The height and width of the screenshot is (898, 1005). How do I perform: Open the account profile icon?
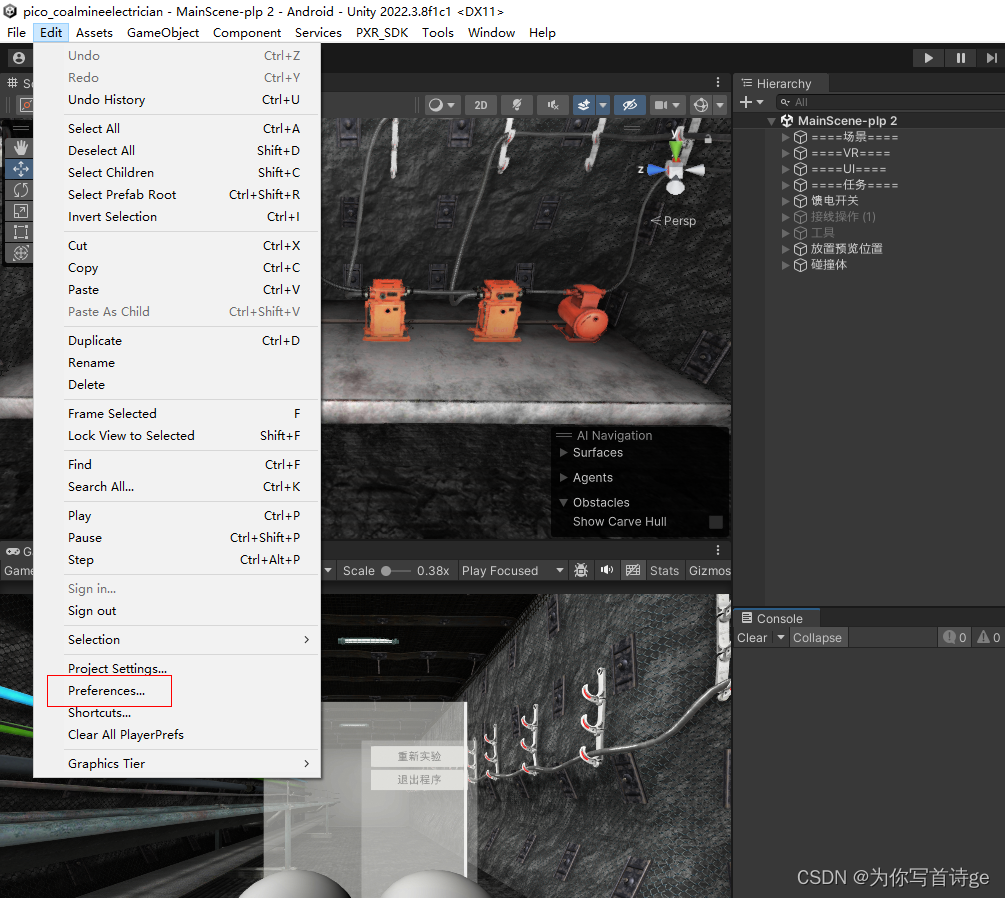(19, 58)
